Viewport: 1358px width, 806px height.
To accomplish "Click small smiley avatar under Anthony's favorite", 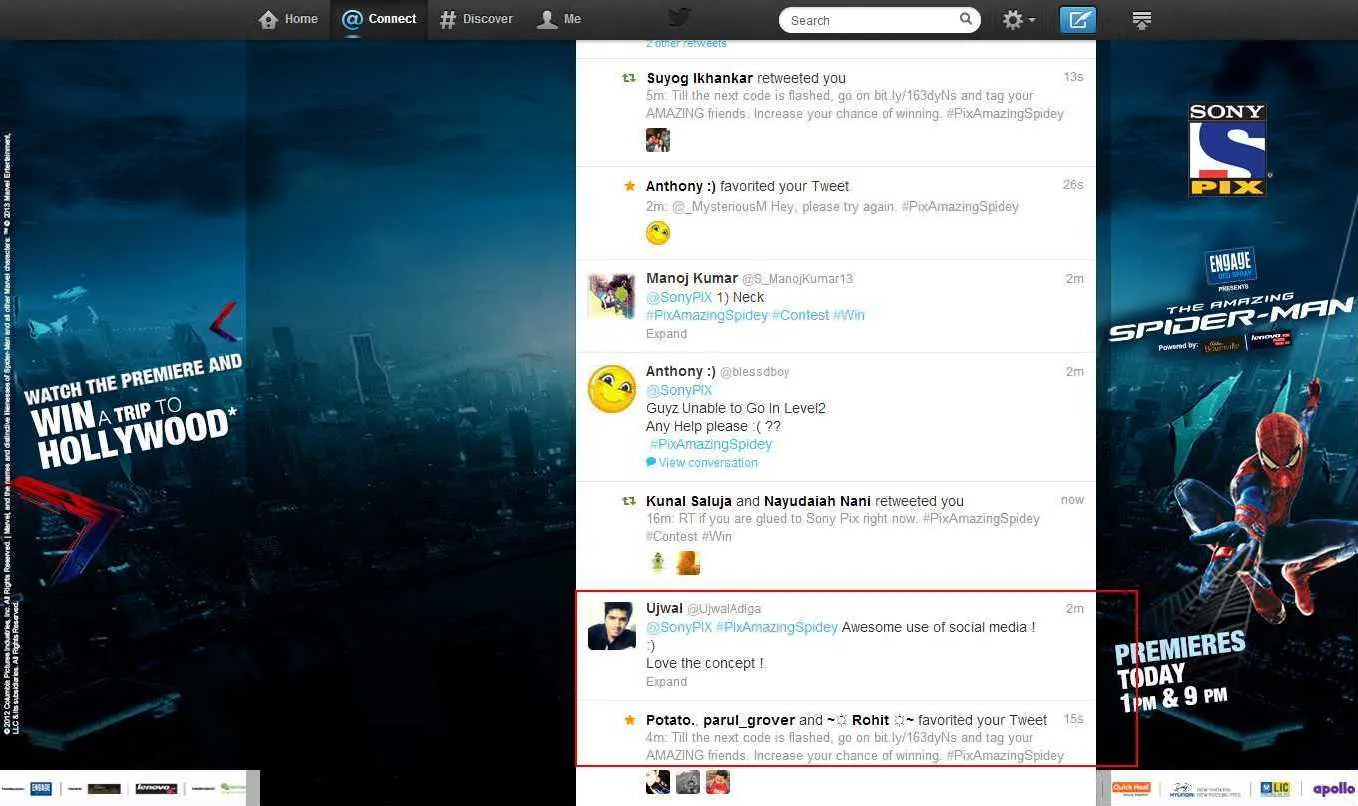I will pos(658,233).
